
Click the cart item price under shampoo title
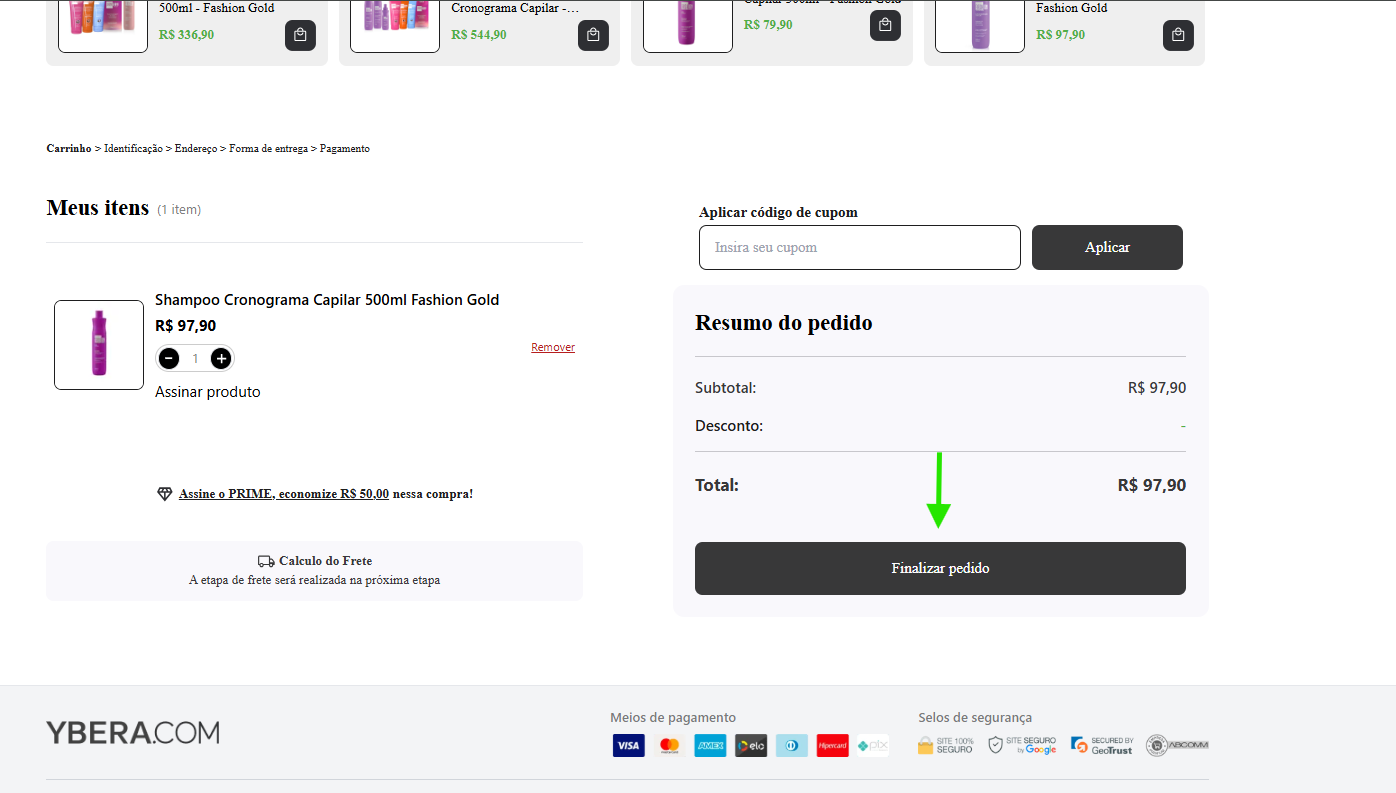186,326
